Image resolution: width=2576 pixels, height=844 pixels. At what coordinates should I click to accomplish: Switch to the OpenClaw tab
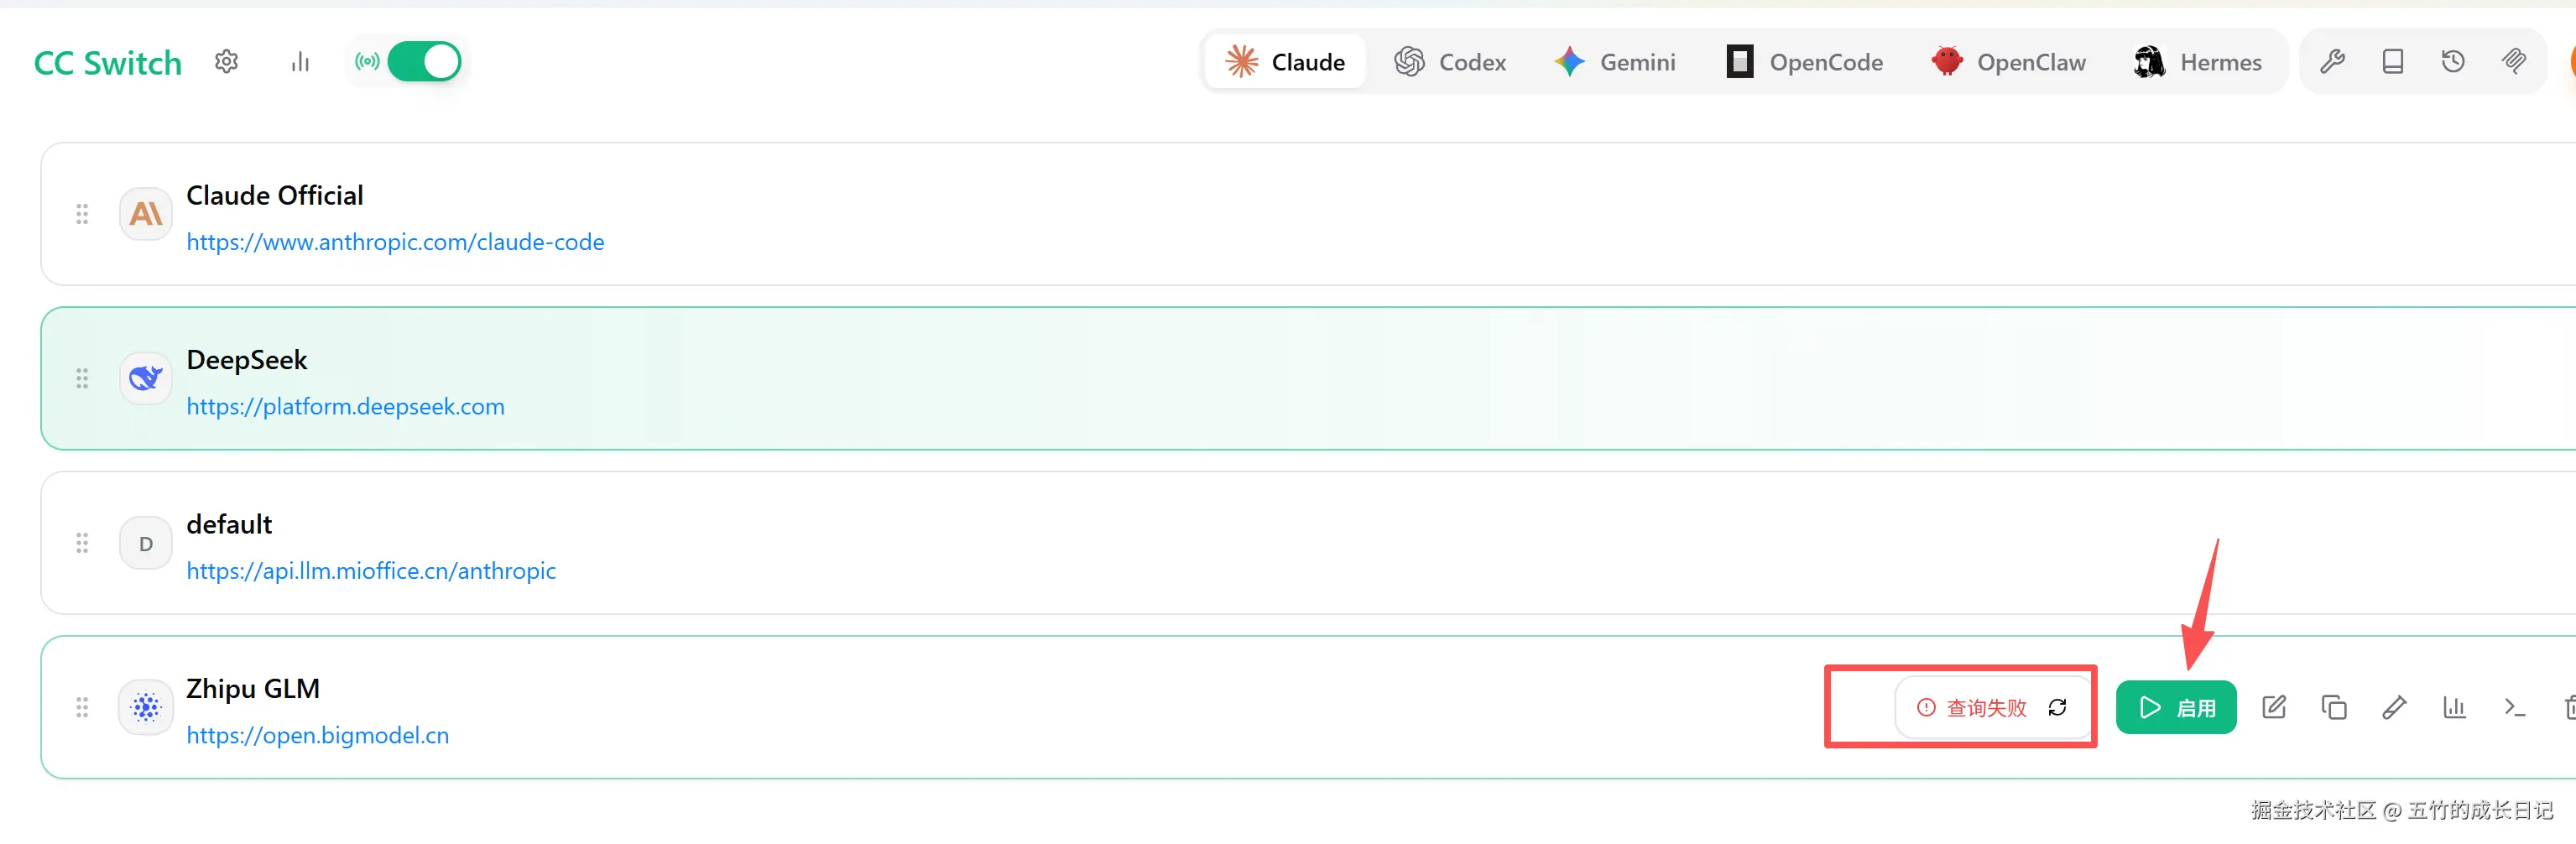click(2008, 62)
